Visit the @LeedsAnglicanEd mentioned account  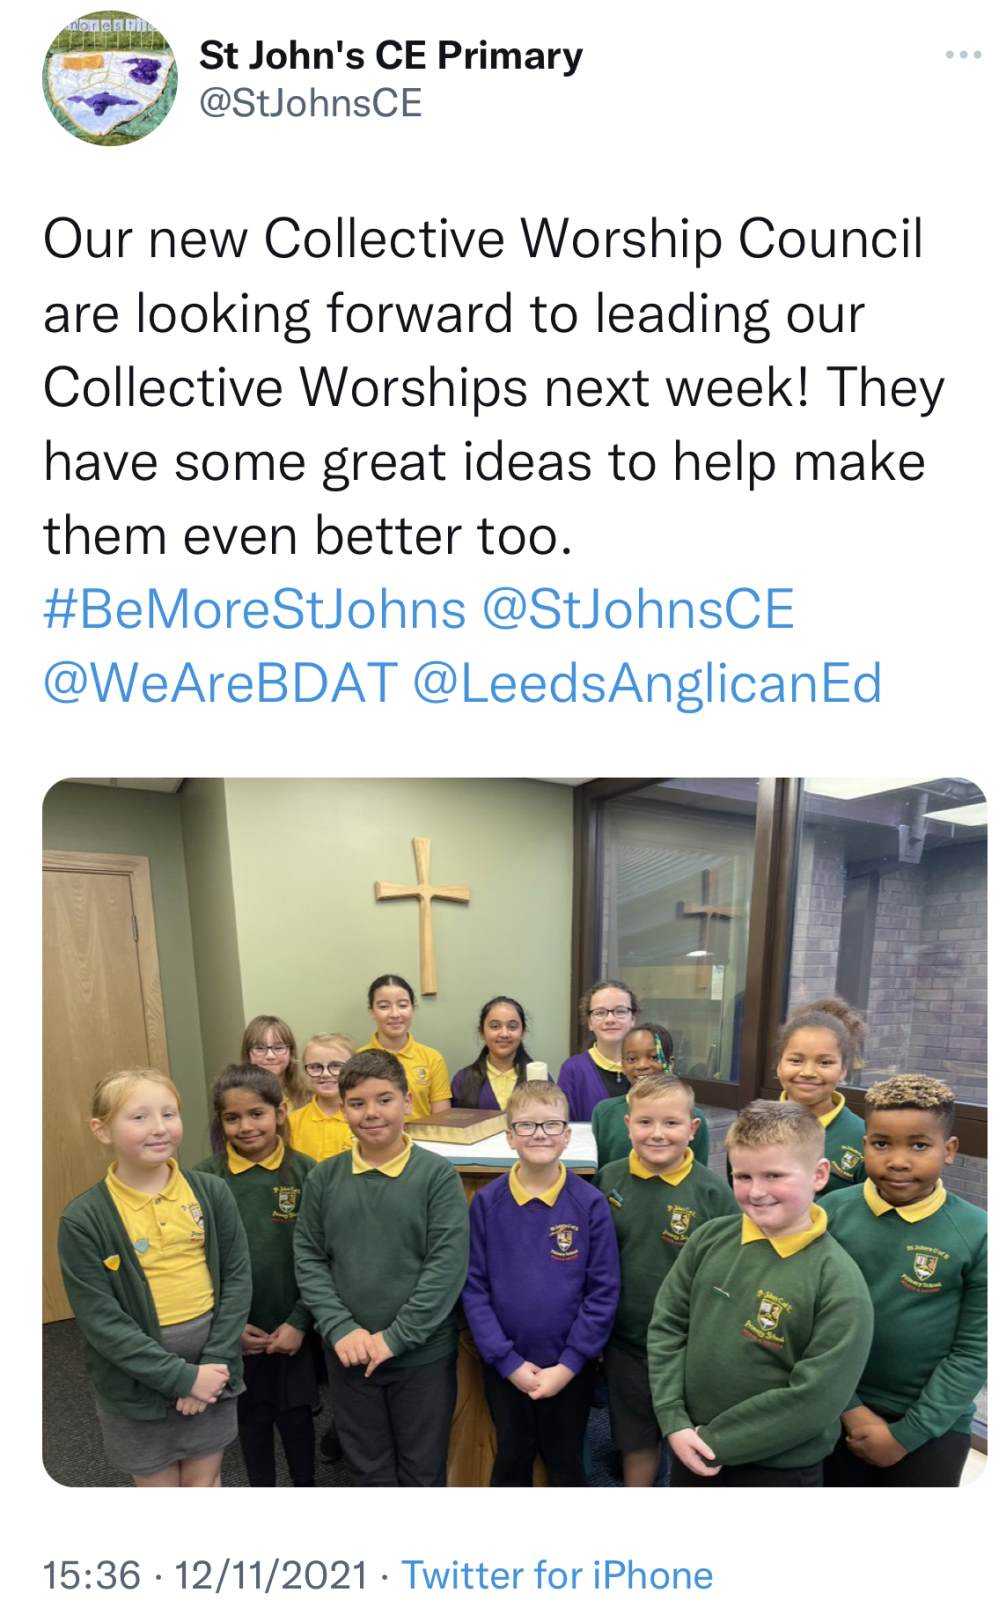click(x=647, y=684)
